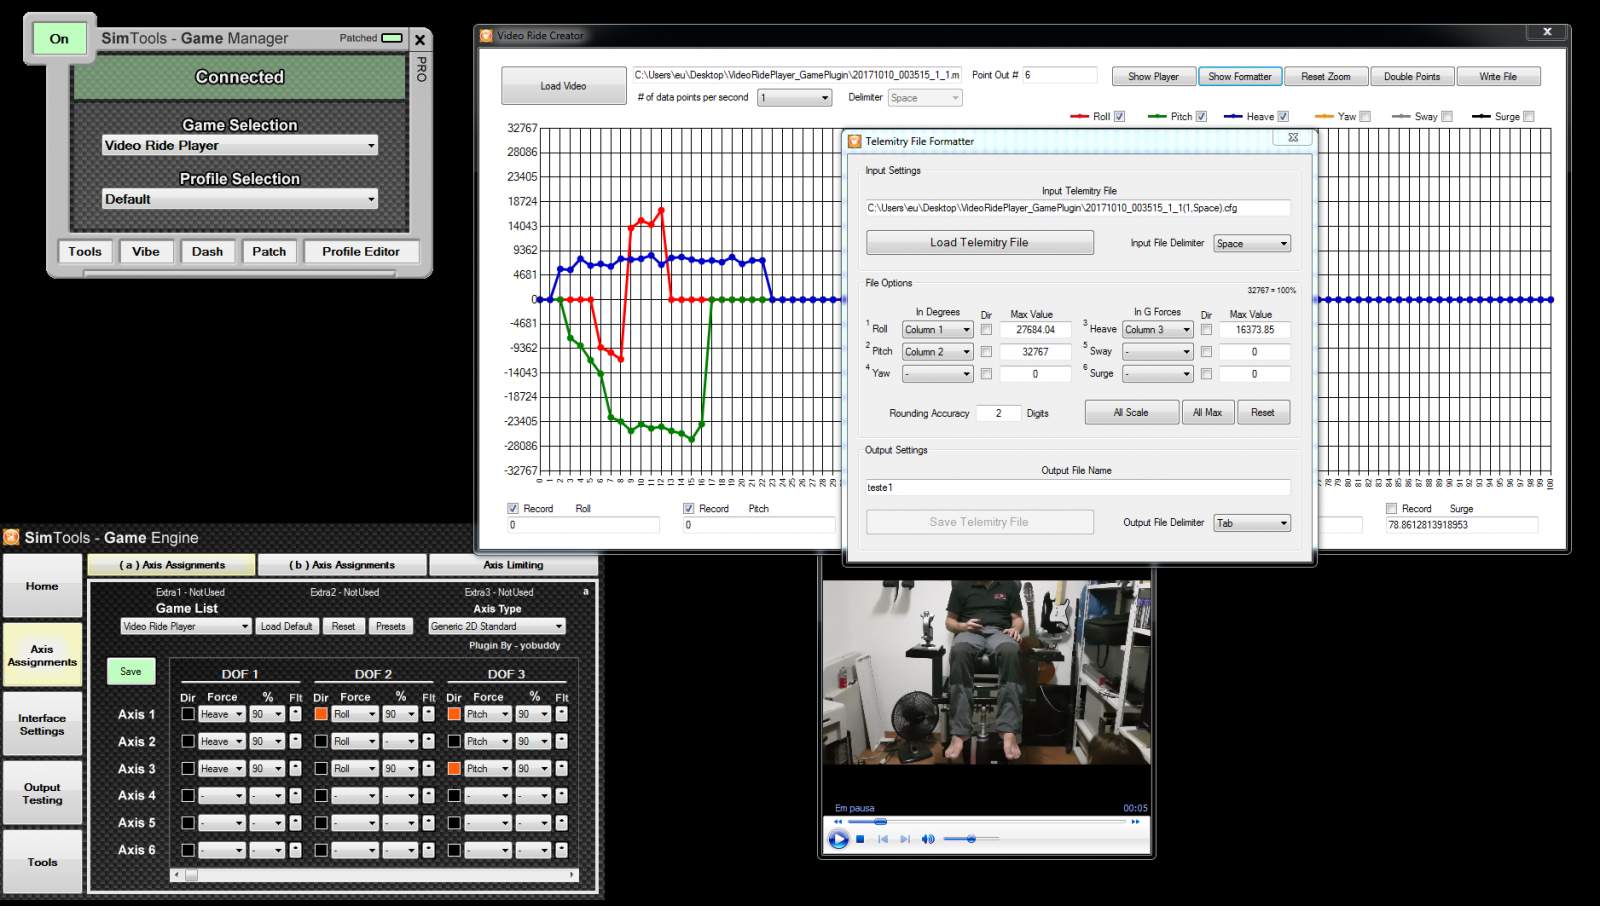Expand the Output File Delimiter dropdown
This screenshot has width=1600, height=906.
pos(1252,523)
